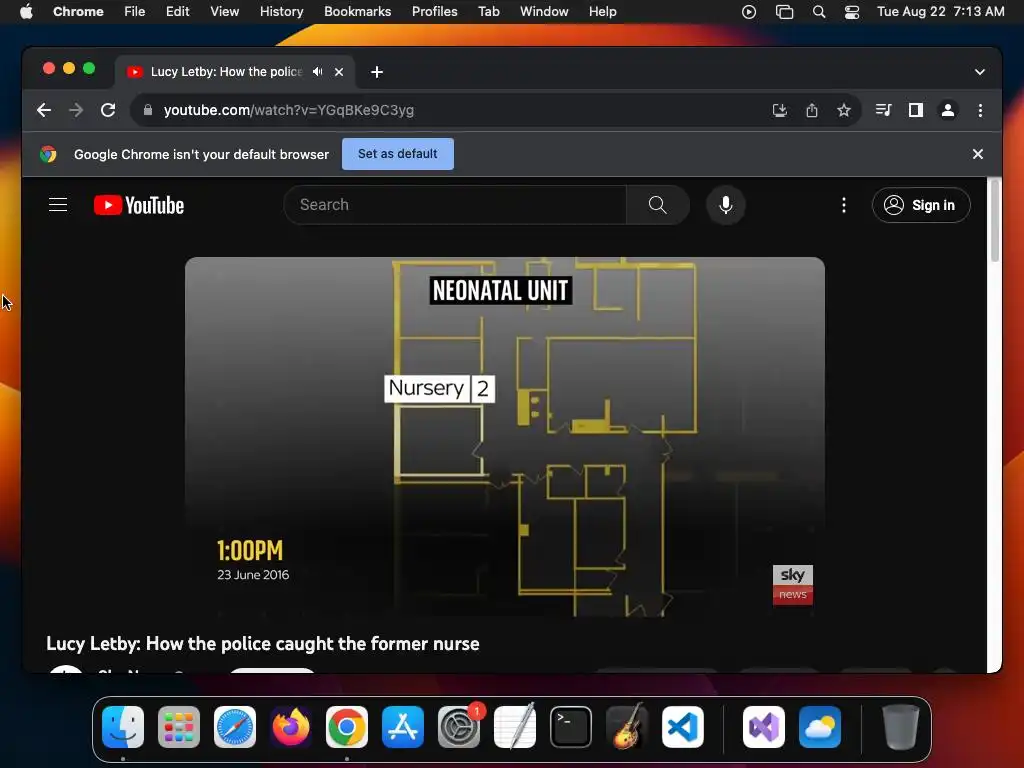Open the History menu
Image resolution: width=1024 pixels, height=768 pixels.
pos(281,12)
